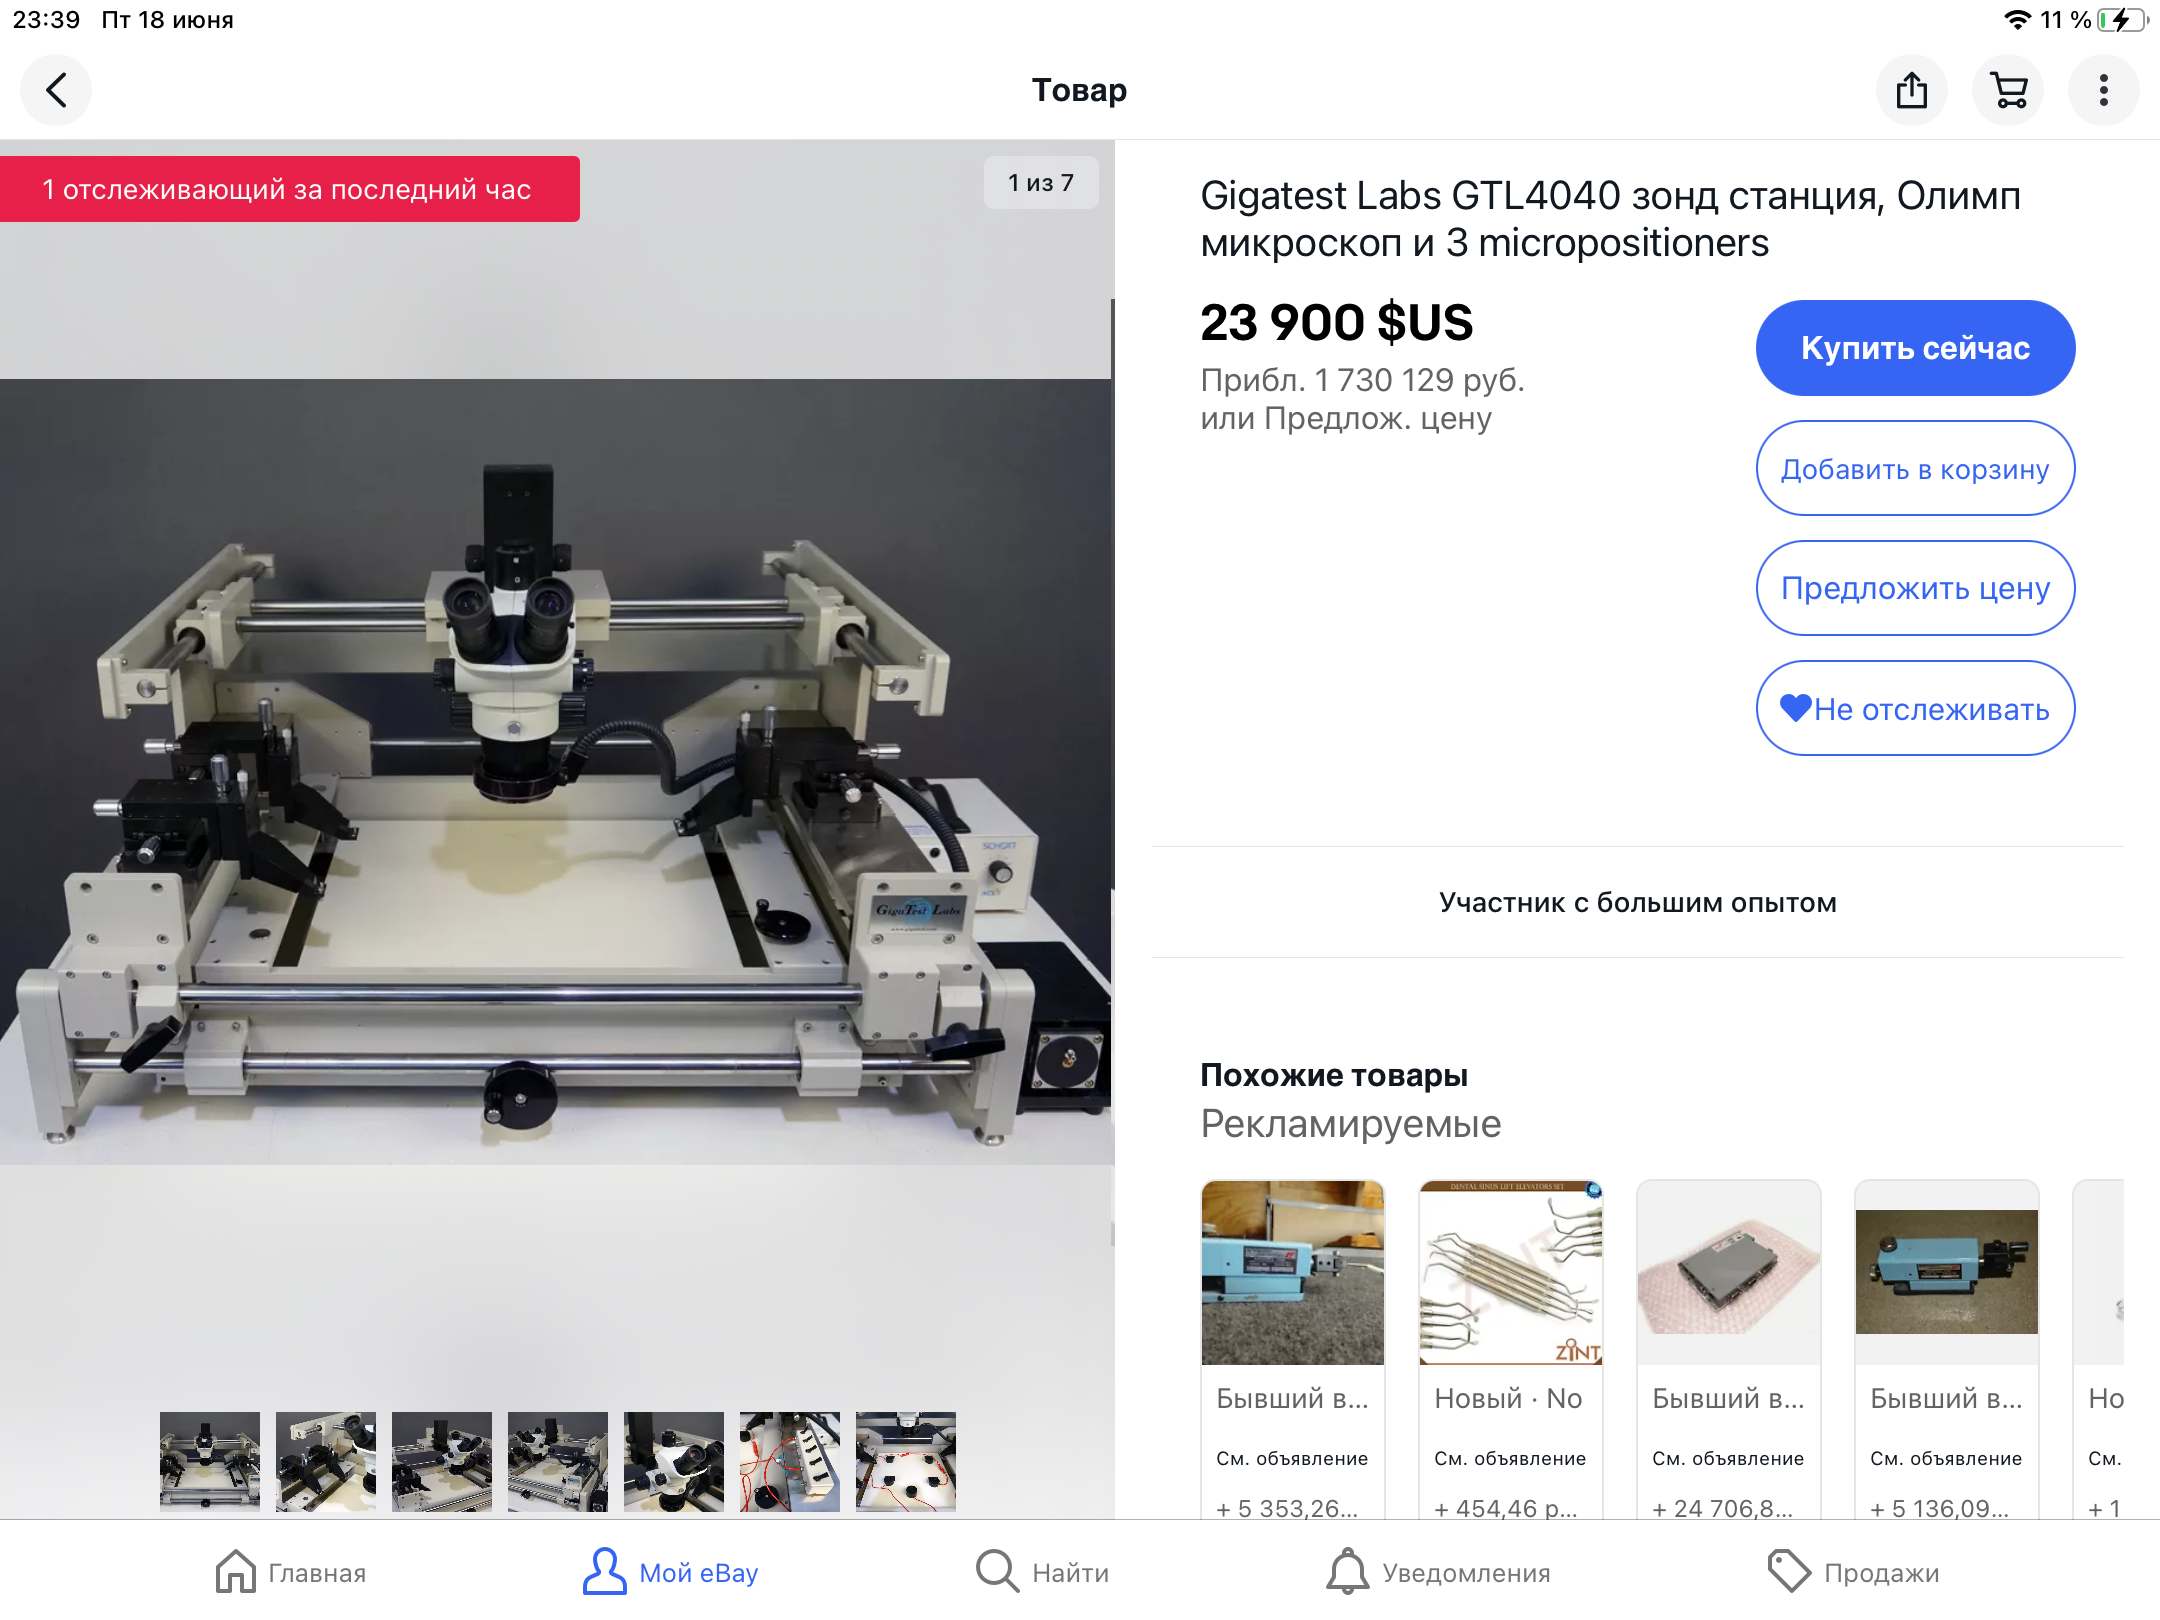Click Предложить цену button
2160x1620 pixels.
tap(1915, 588)
